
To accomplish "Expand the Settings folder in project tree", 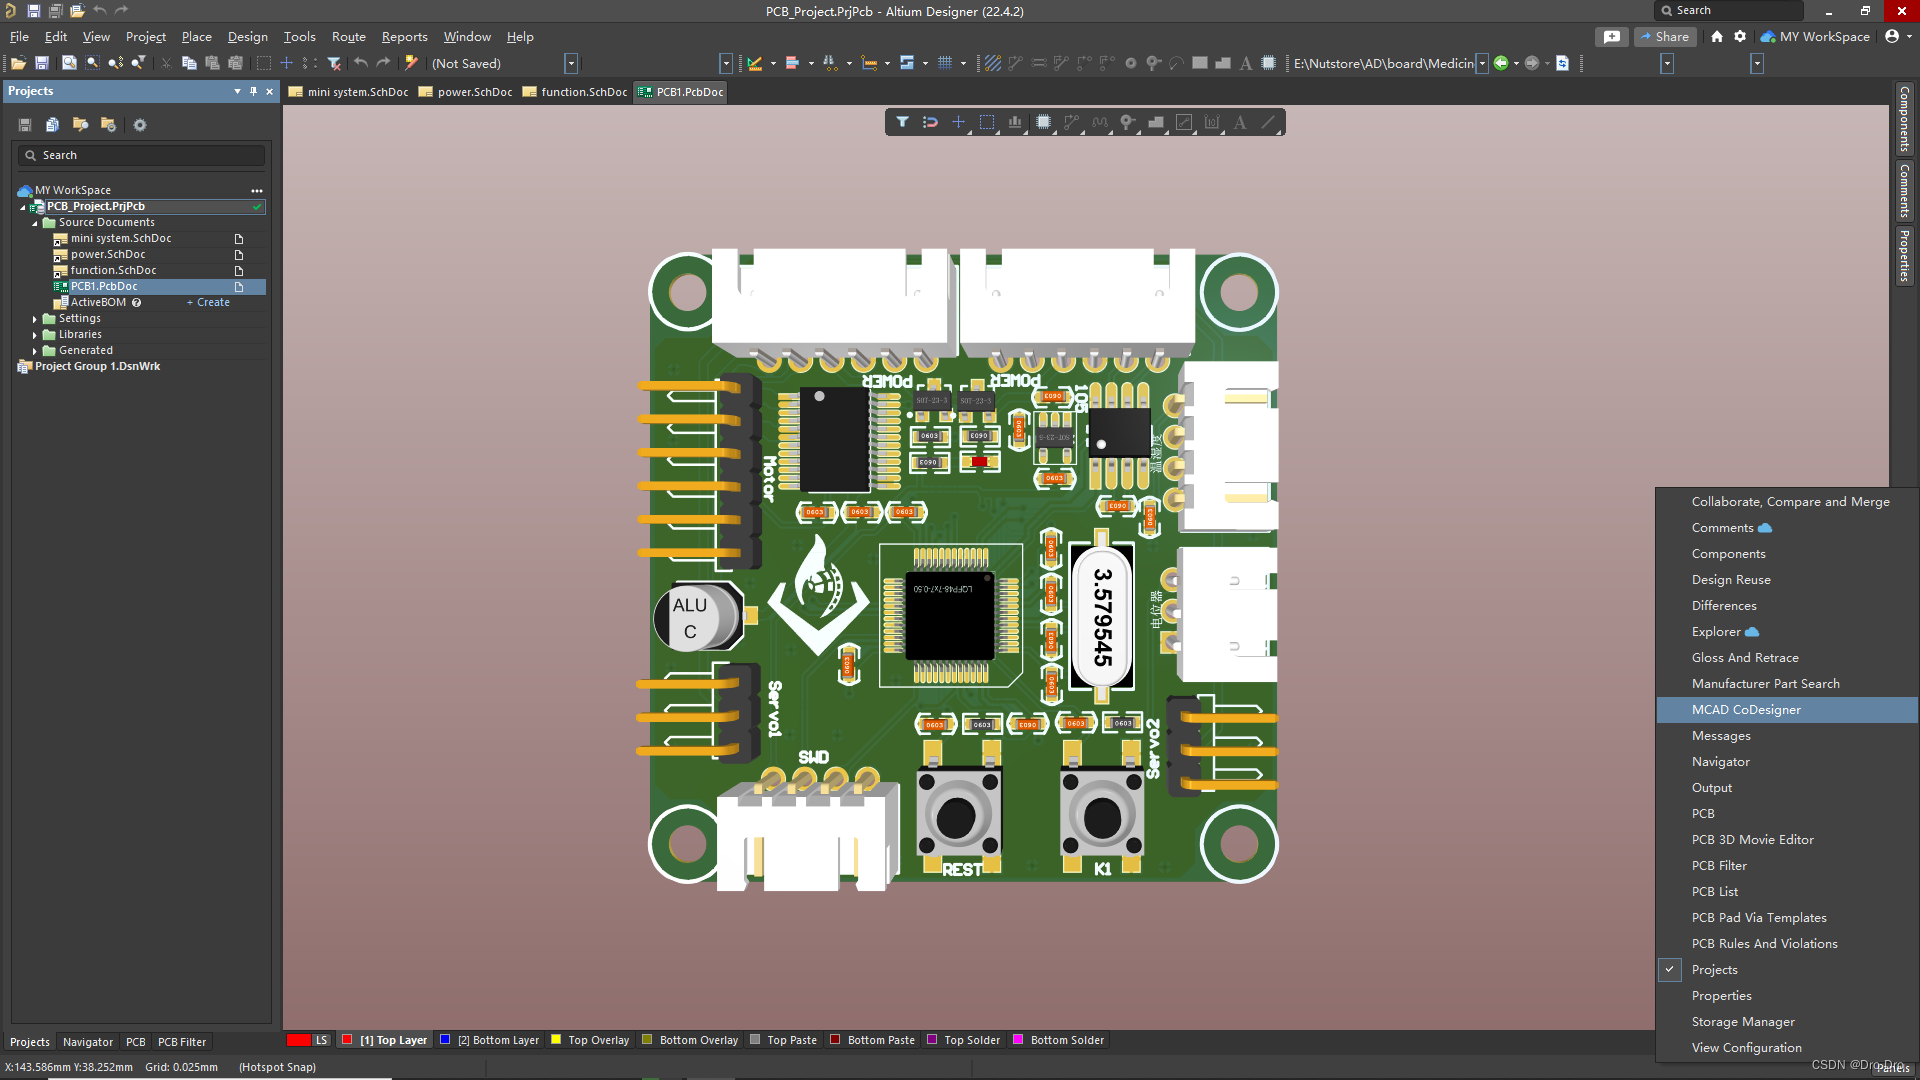I will coord(35,319).
